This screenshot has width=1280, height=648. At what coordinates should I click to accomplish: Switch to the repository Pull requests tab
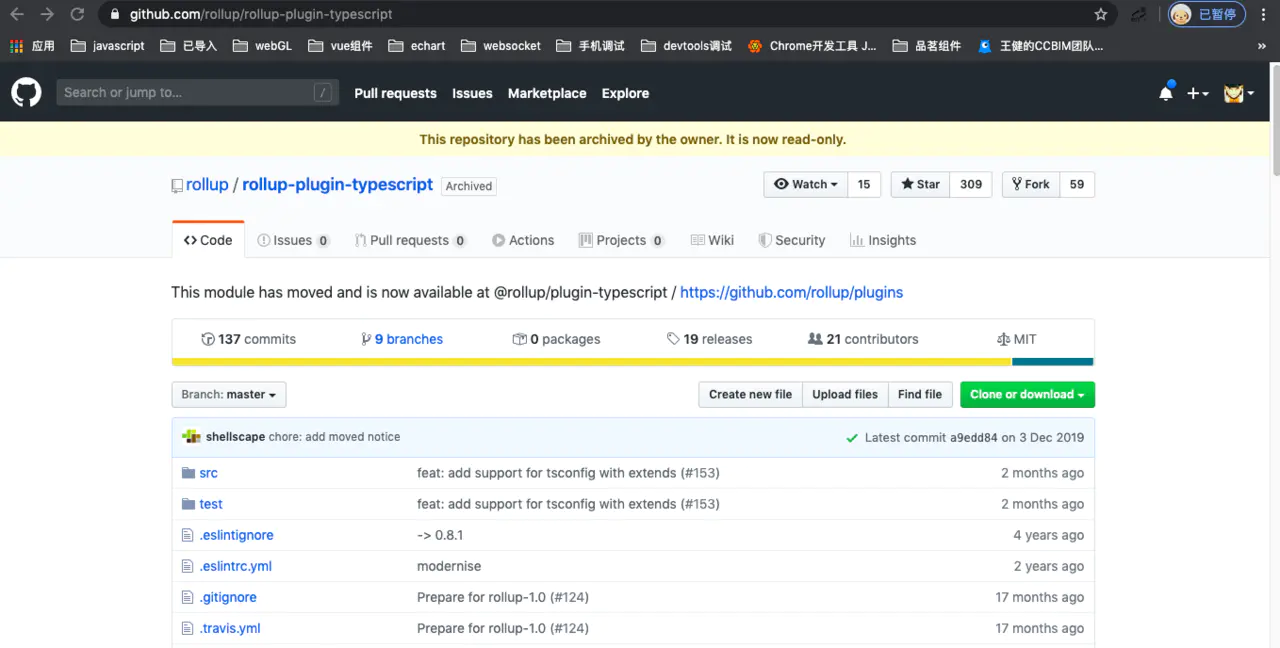coord(409,240)
